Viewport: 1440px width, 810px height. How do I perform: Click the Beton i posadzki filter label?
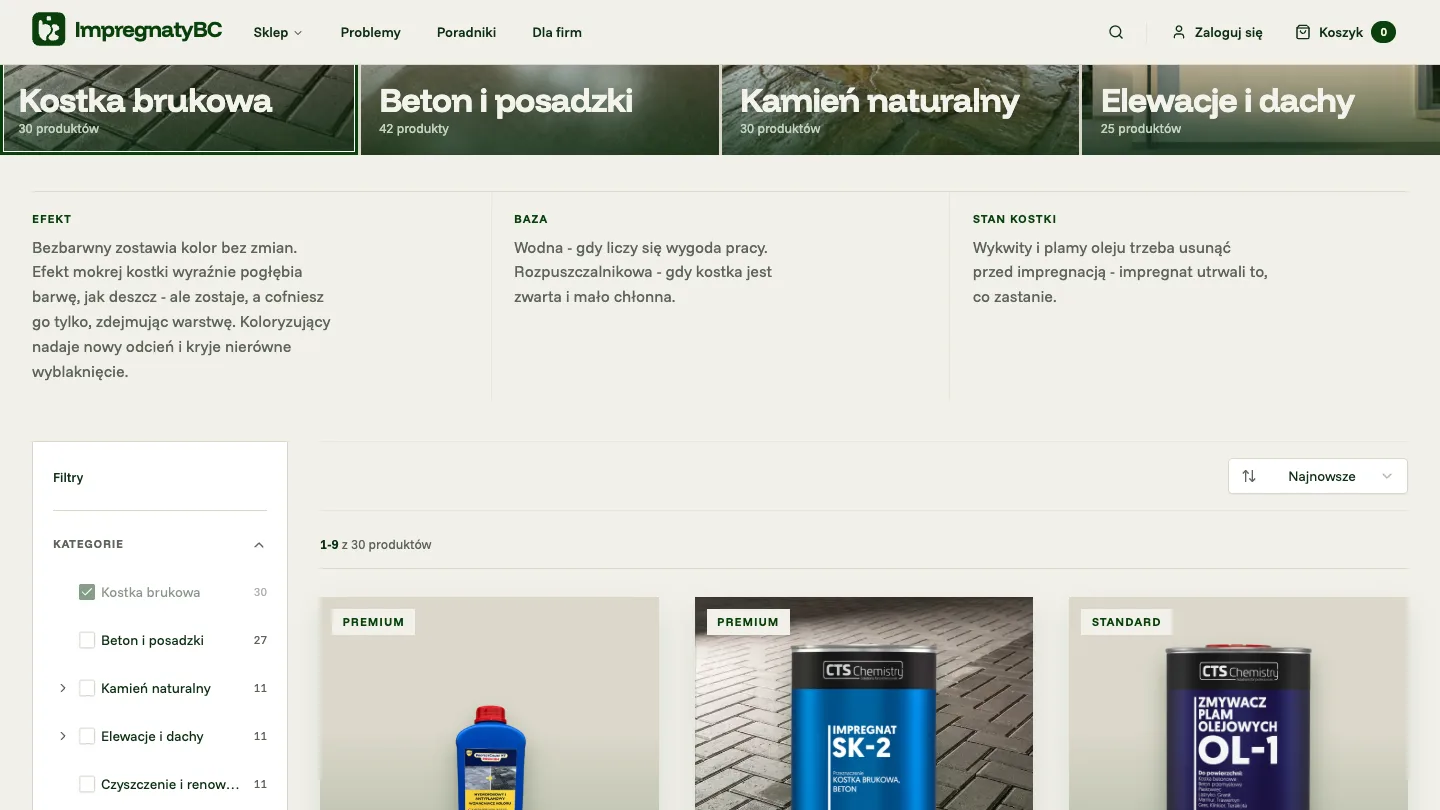click(x=152, y=640)
